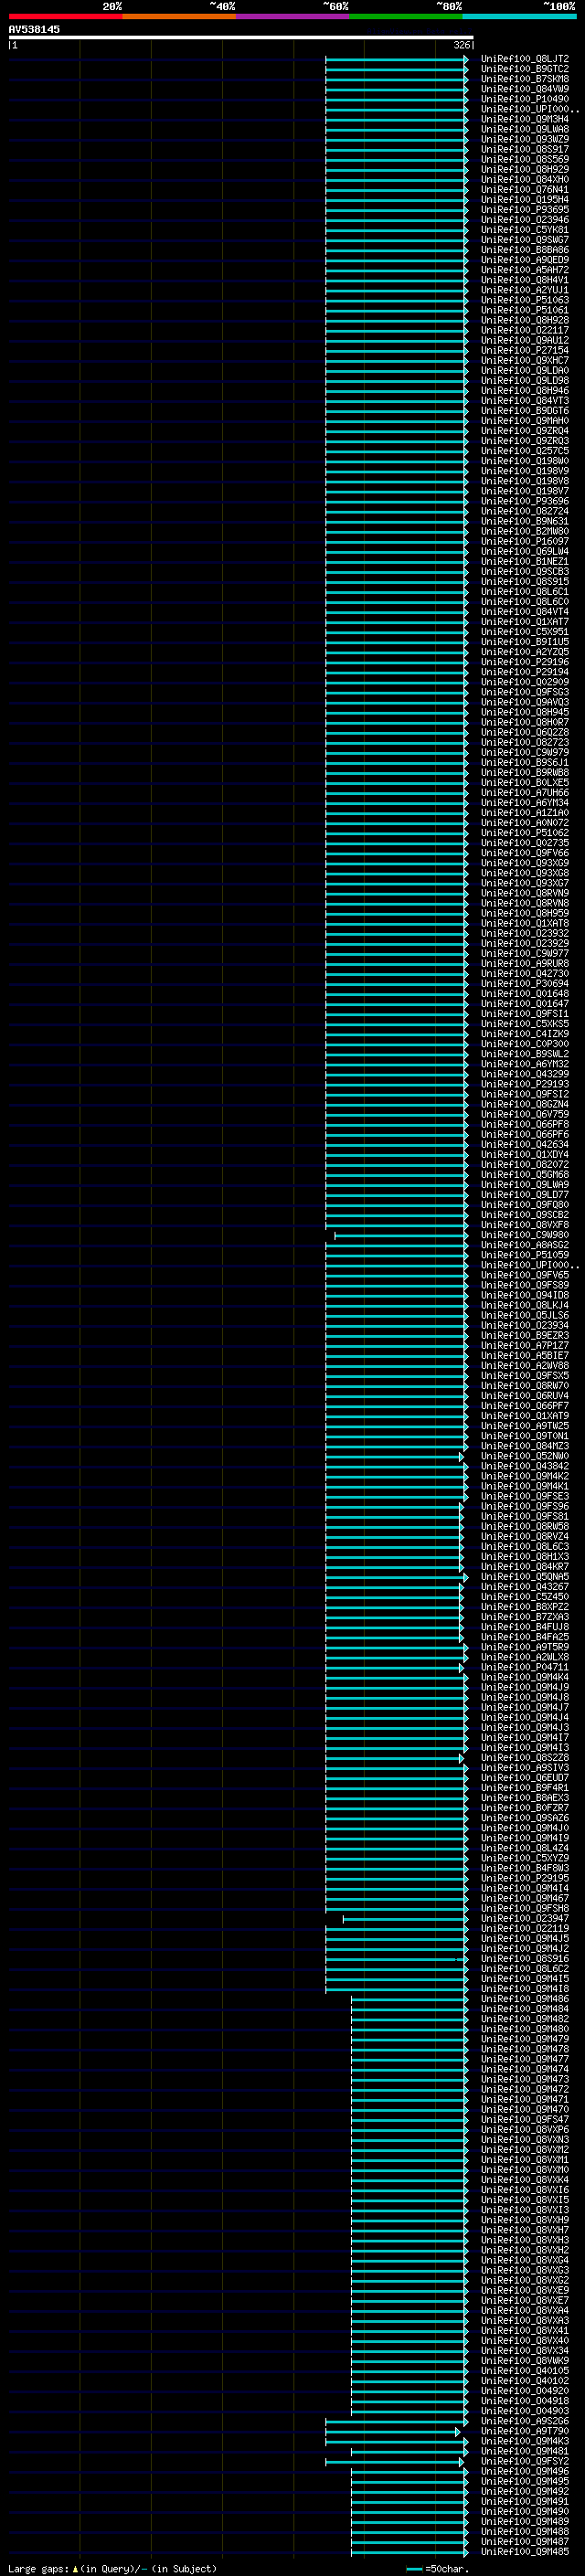
Task: Click the UniRef100_Q6RUV4 entry
Action: tap(525, 1396)
